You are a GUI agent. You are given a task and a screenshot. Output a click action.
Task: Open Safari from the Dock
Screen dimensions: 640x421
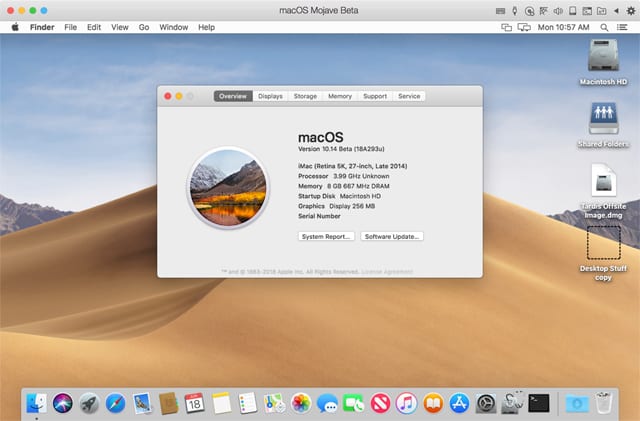[x=116, y=403]
